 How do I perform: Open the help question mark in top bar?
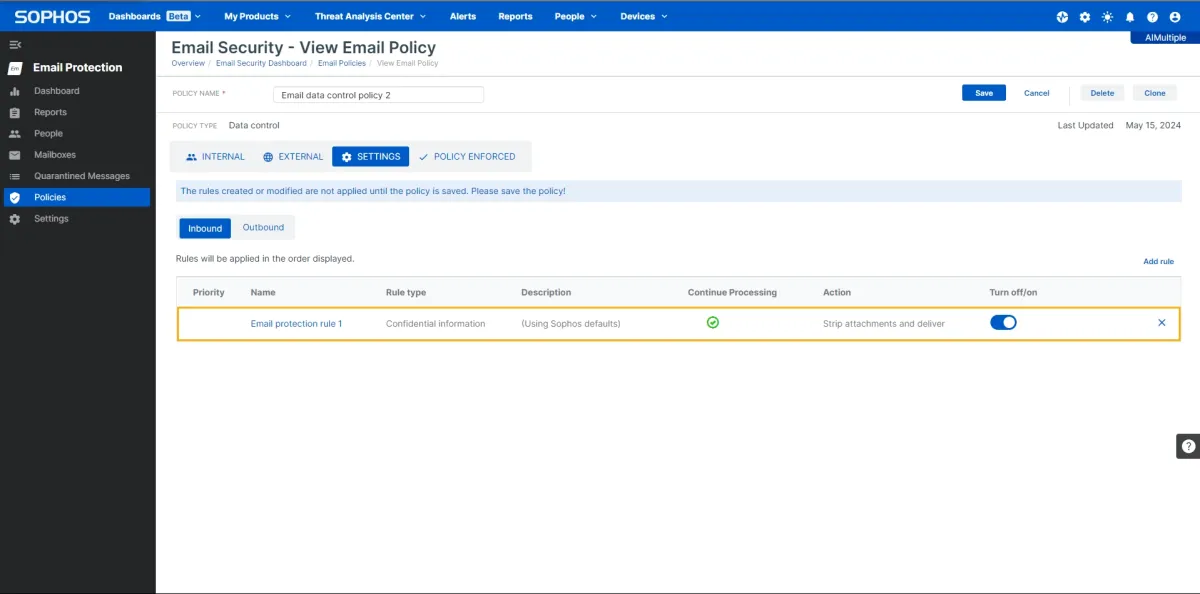(1152, 17)
